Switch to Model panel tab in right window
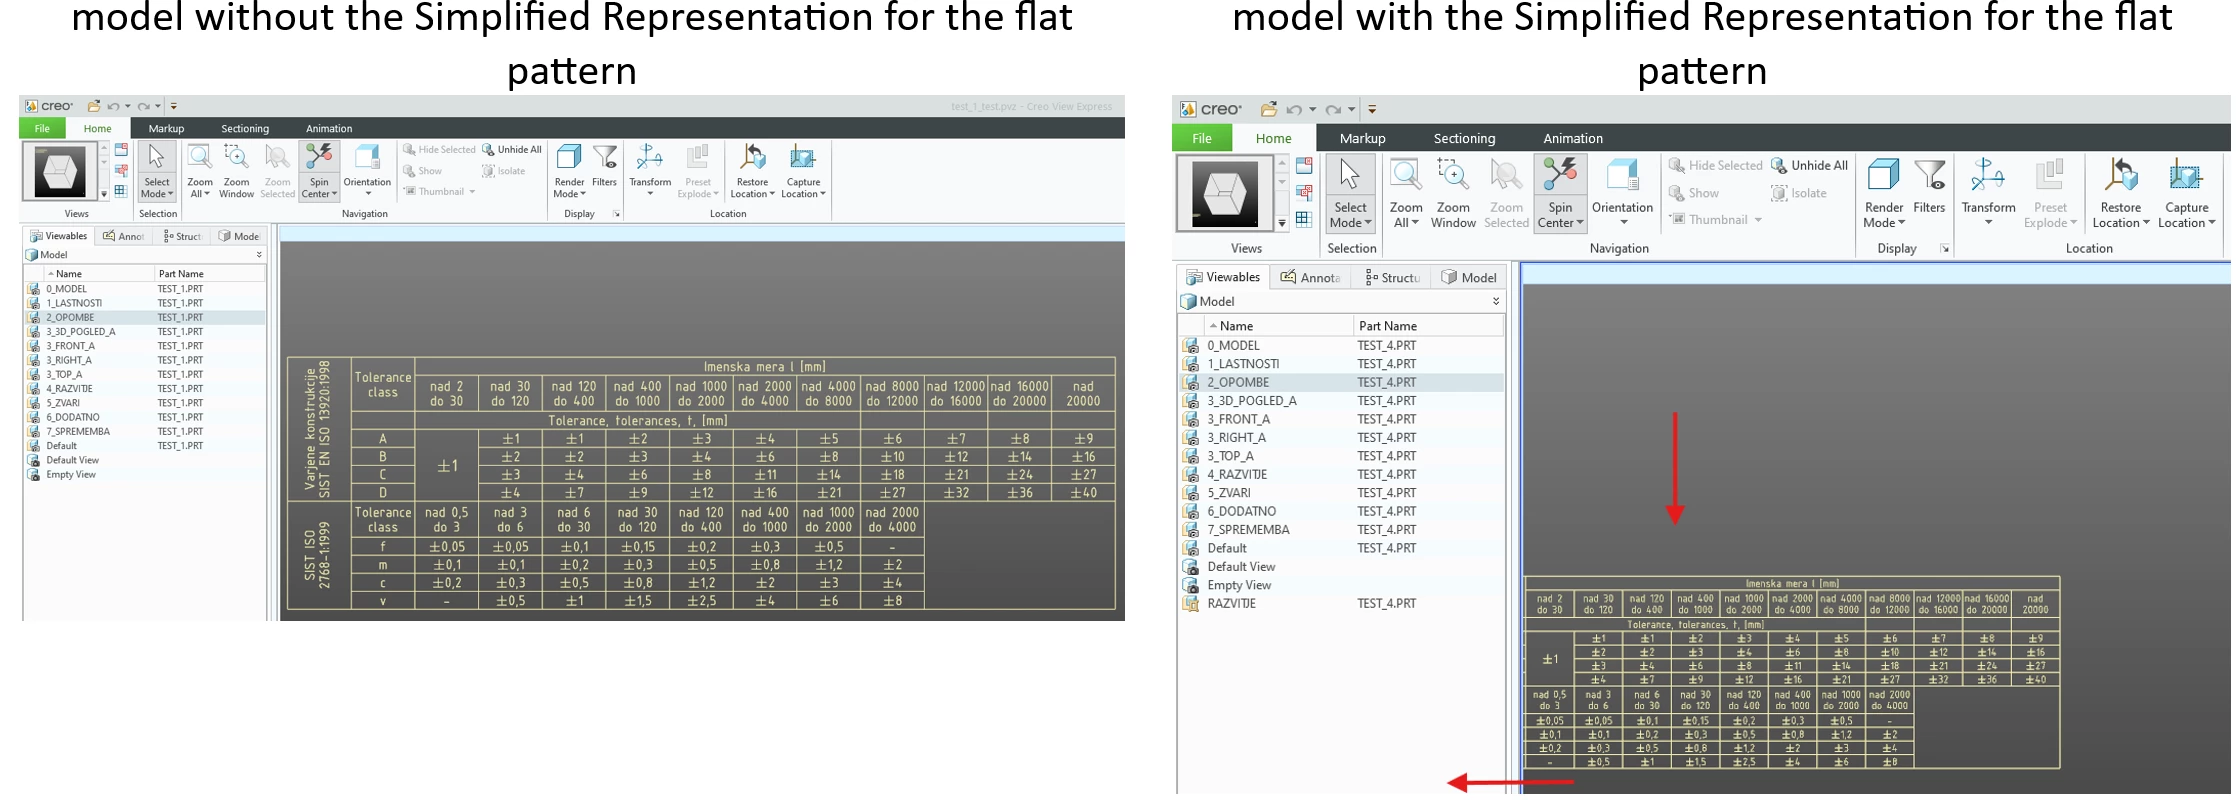 pyautogui.click(x=1468, y=277)
